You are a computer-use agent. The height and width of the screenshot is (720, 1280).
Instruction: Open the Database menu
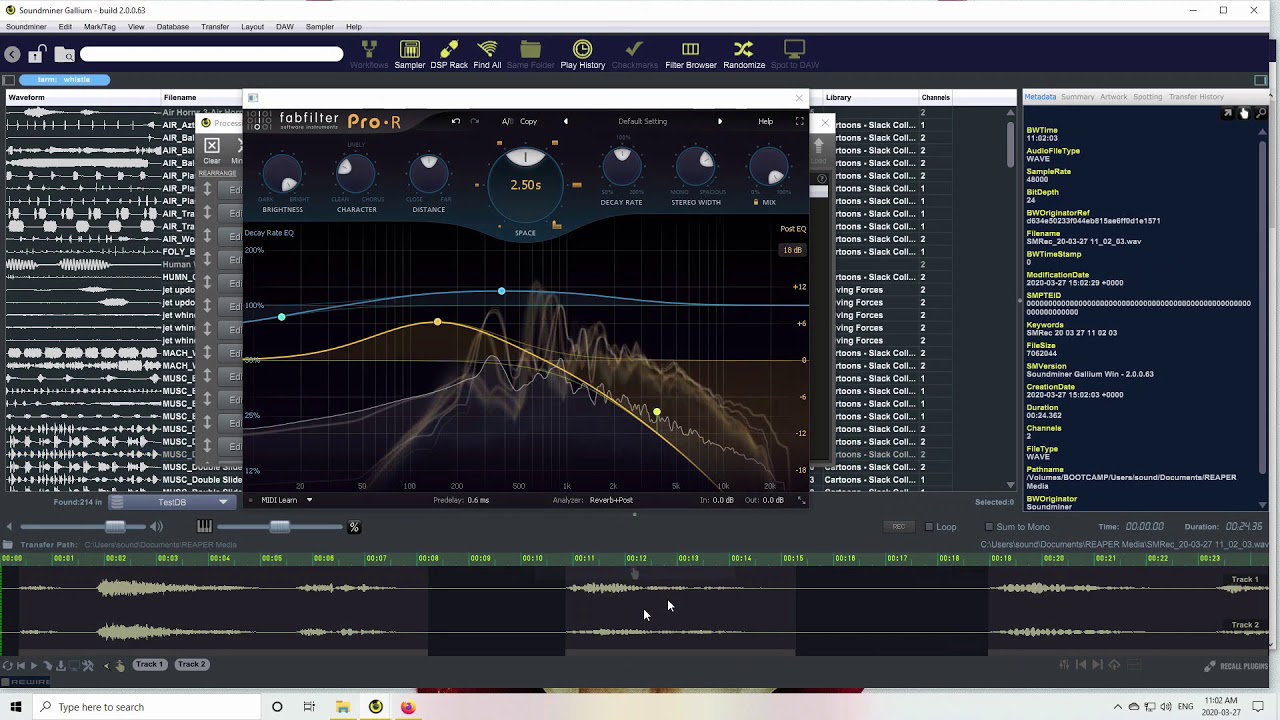tap(172, 27)
